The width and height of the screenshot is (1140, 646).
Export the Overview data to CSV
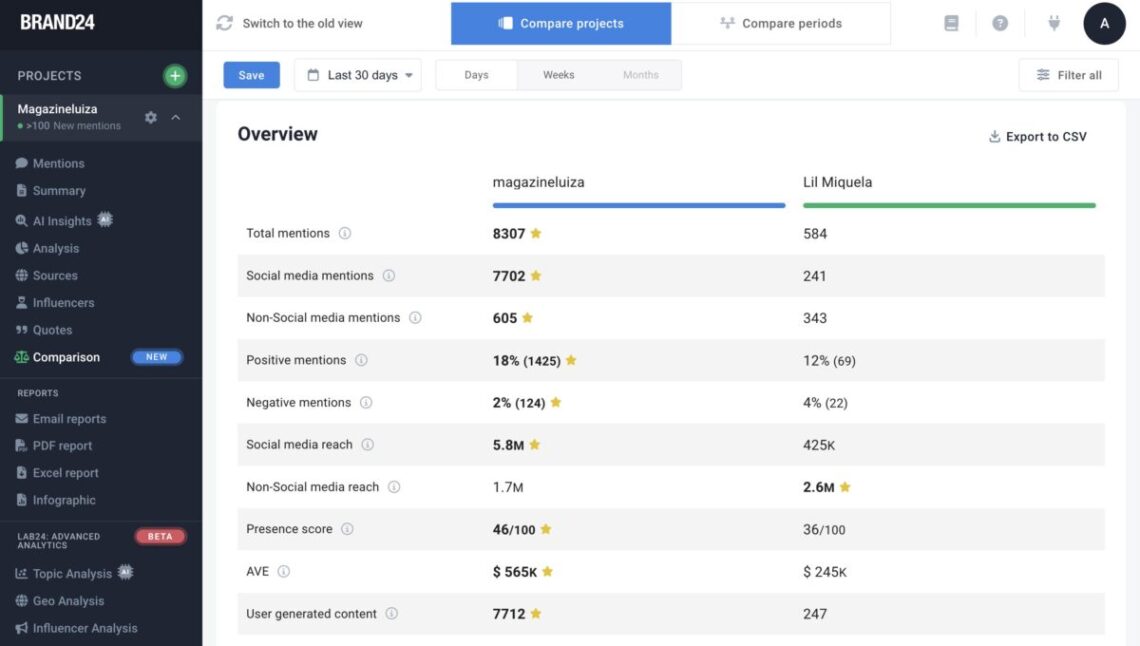click(x=1038, y=136)
